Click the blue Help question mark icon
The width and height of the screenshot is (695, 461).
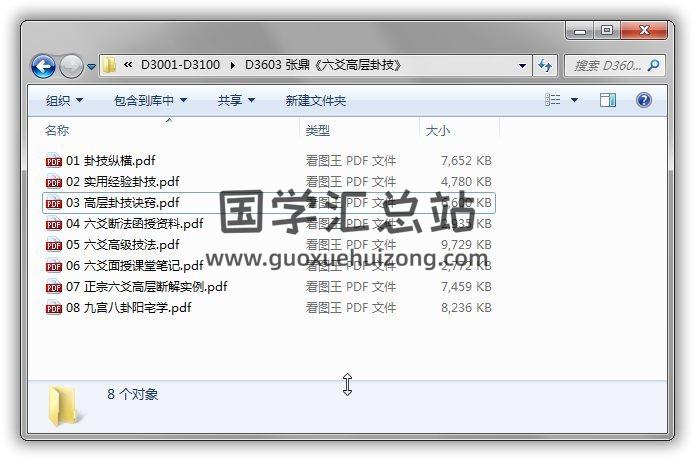(643, 100)
